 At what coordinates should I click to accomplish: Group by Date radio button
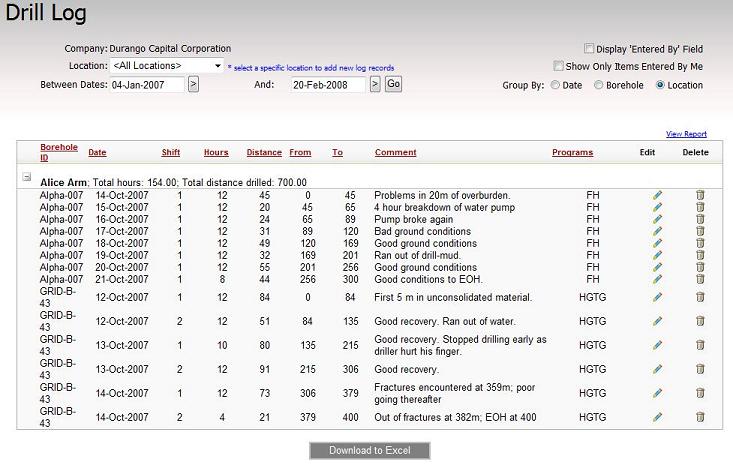(x=555, y=85)
